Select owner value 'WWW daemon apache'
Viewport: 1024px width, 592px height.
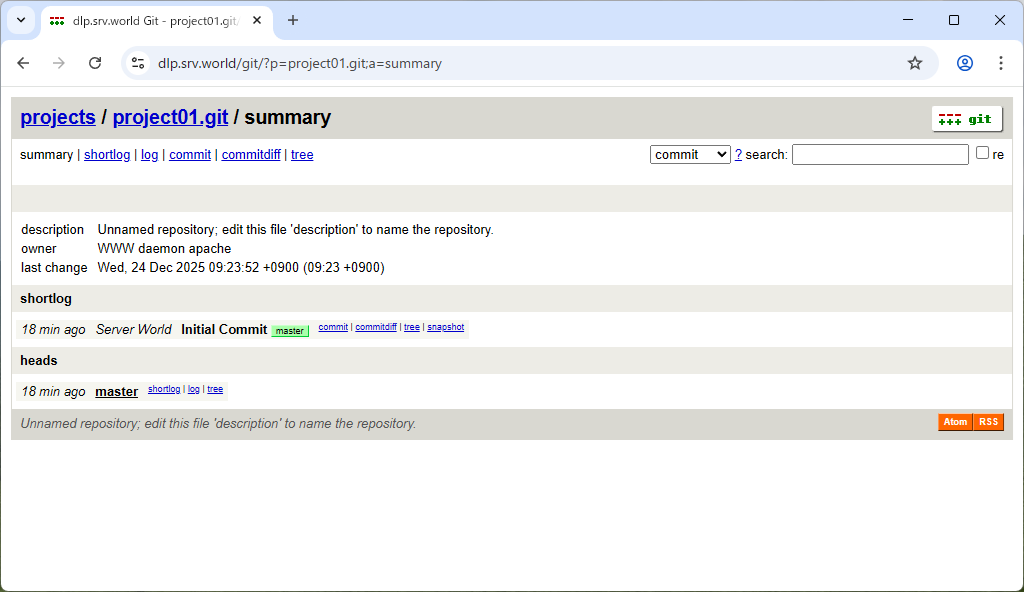164,249
